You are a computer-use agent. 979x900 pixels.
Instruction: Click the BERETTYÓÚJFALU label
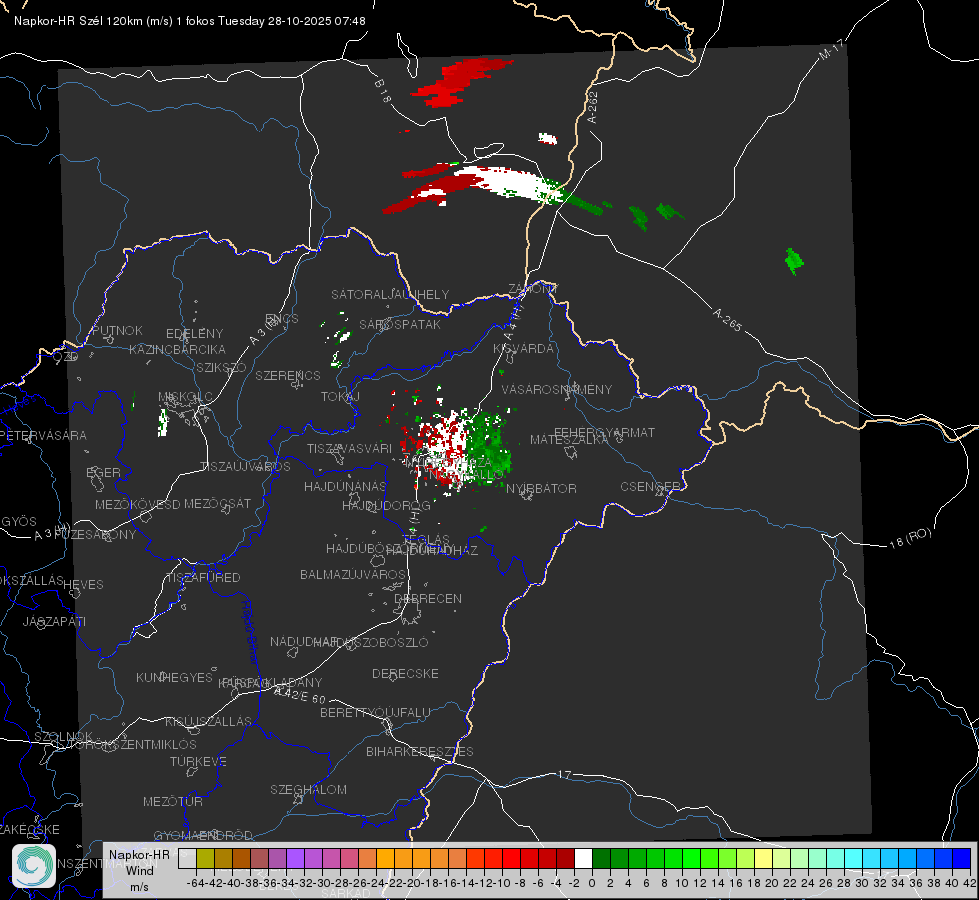point(375,713)
